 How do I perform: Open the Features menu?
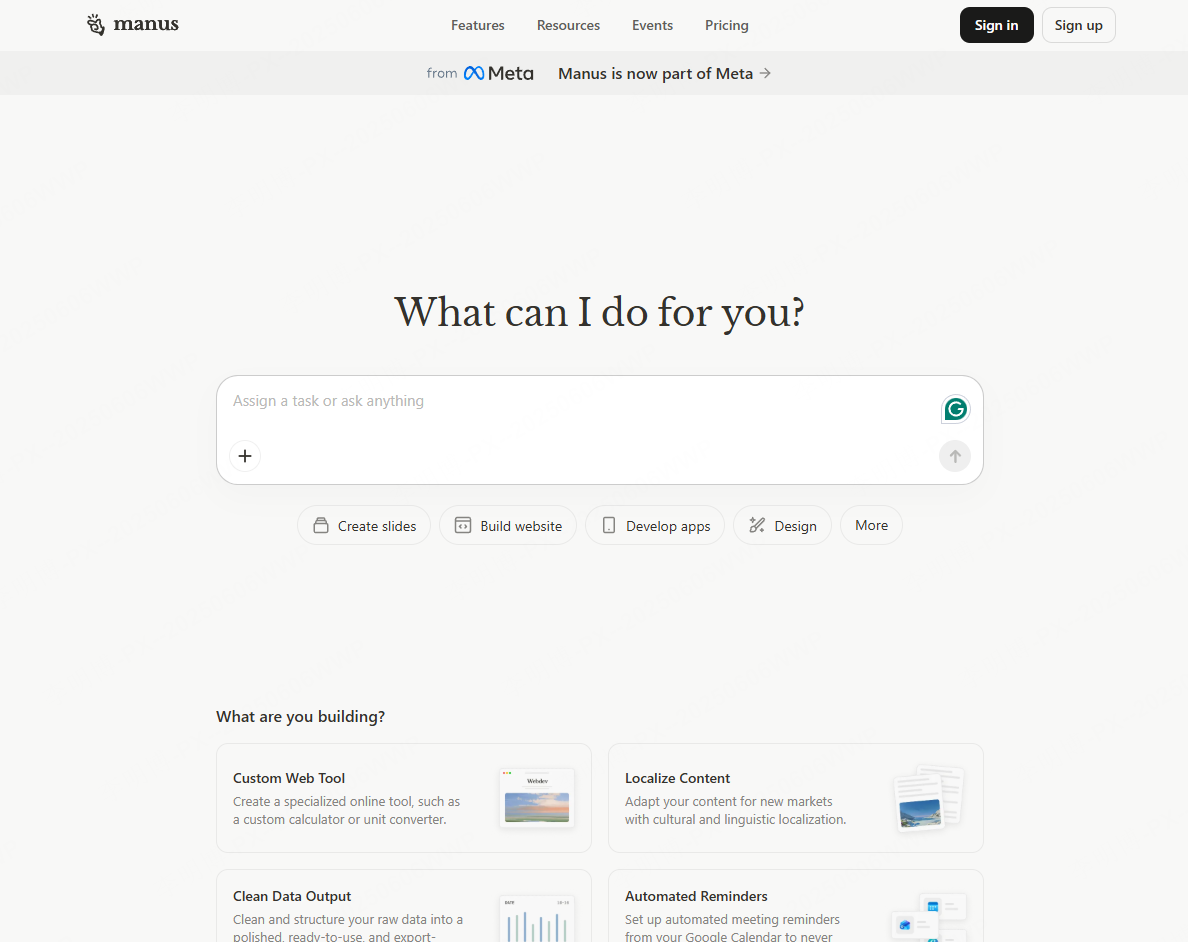click(478, 25)
